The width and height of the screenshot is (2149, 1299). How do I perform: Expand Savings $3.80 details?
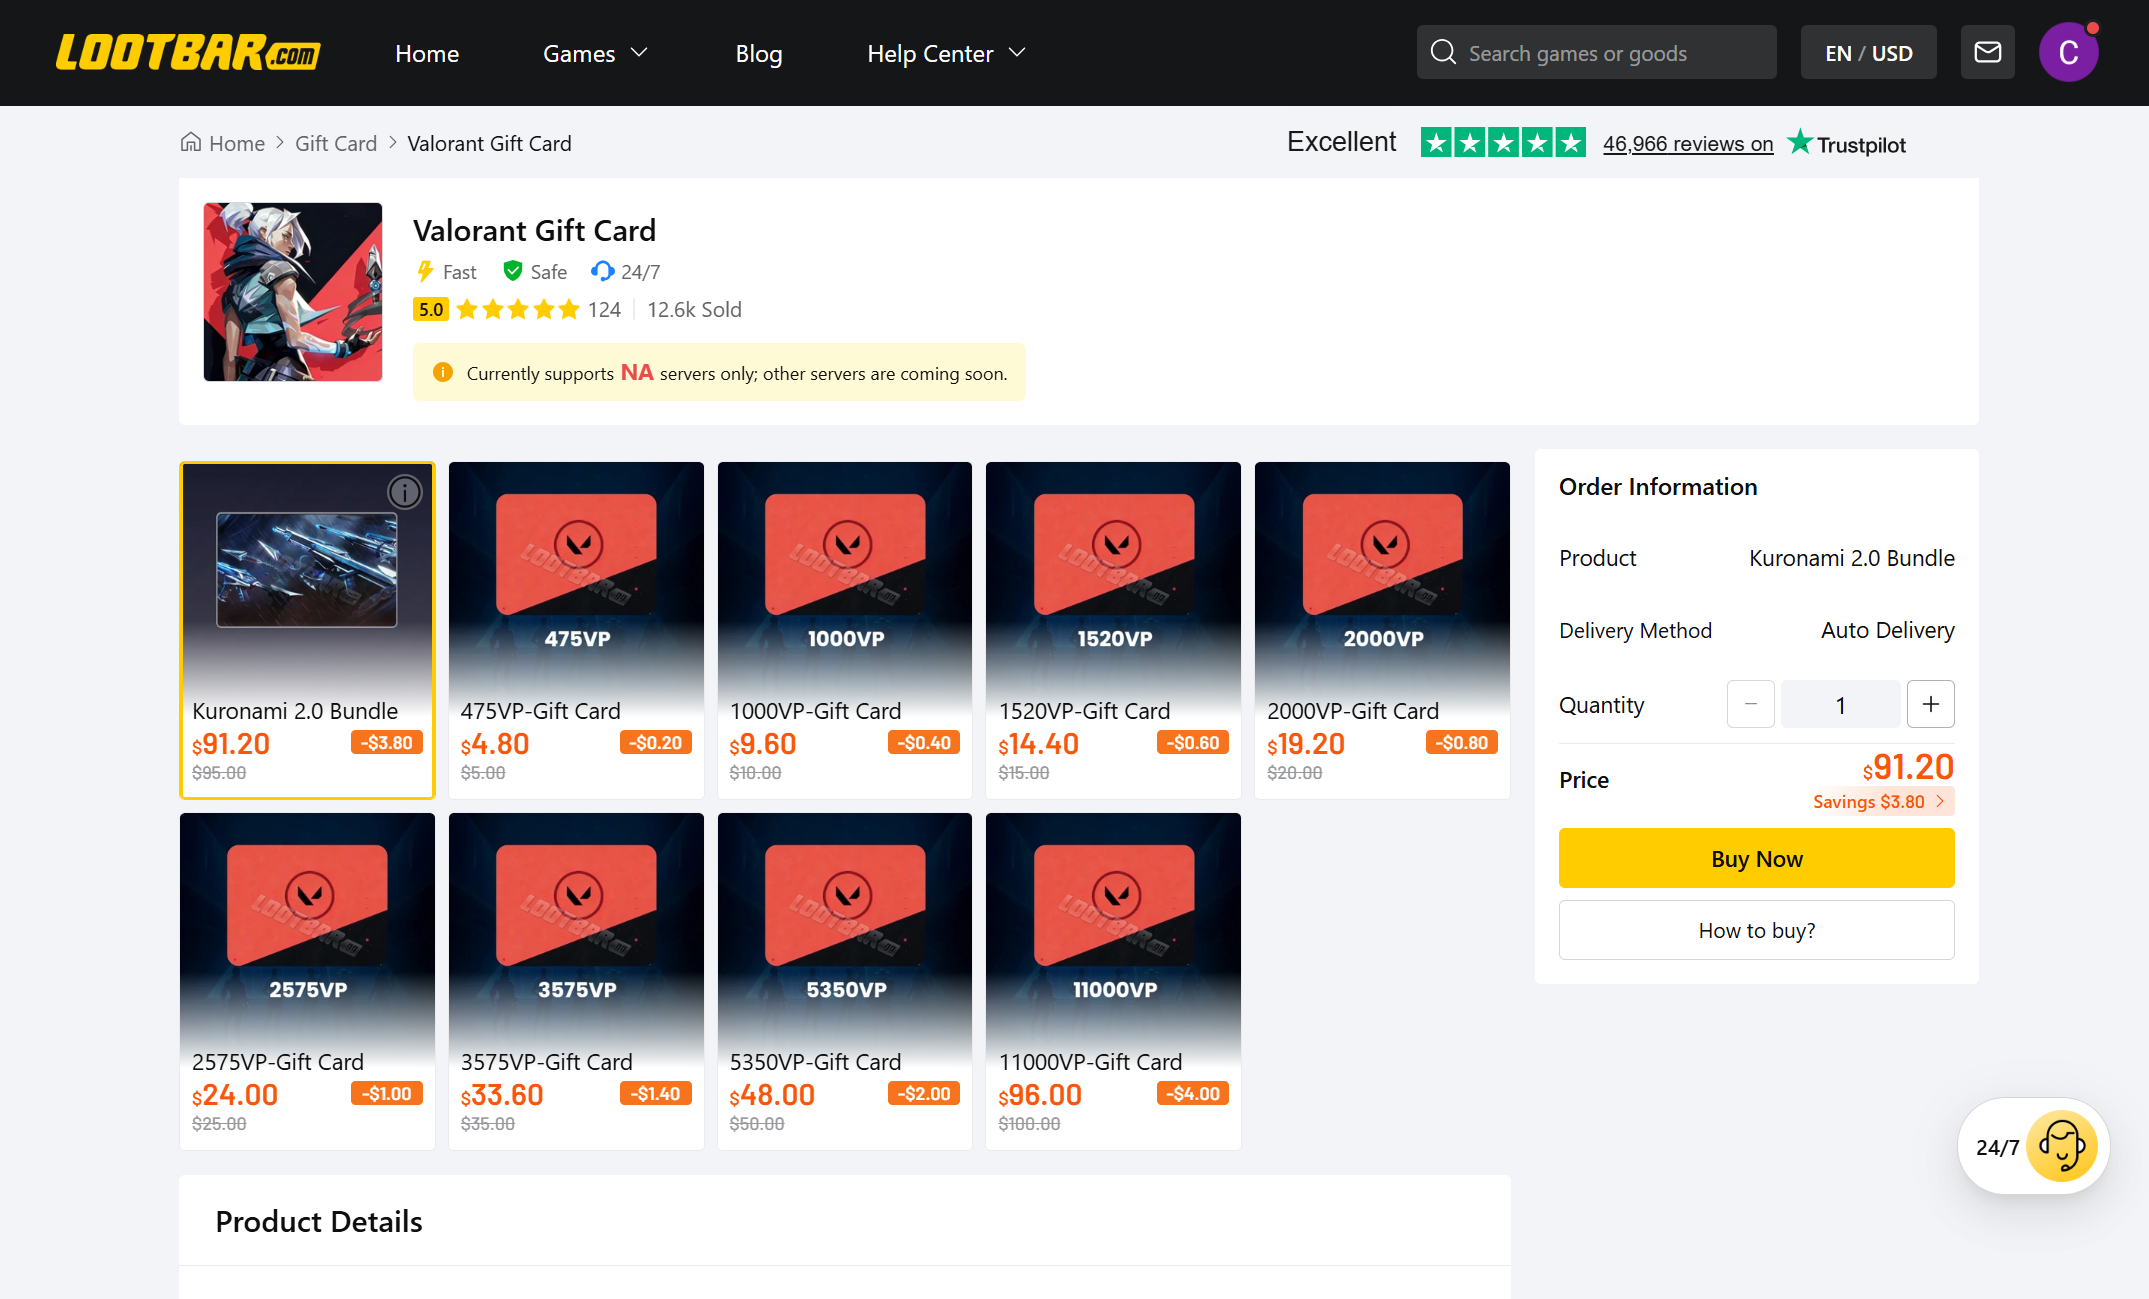(x=1879, y=801)
